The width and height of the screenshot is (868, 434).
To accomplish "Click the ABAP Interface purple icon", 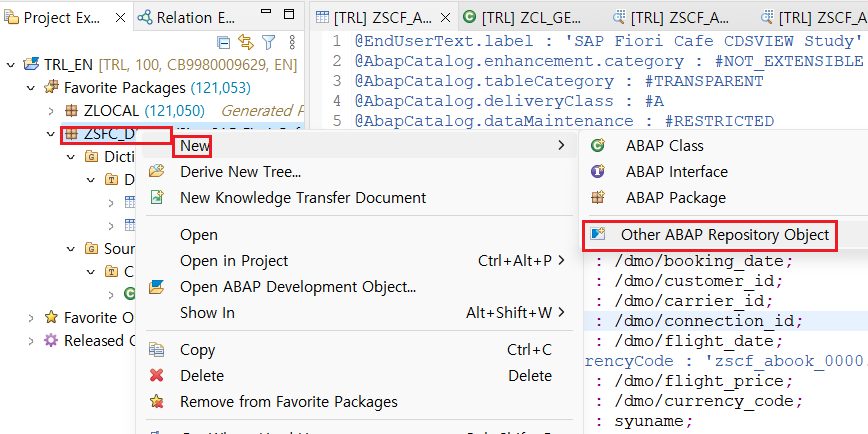I will coord(598,172).
